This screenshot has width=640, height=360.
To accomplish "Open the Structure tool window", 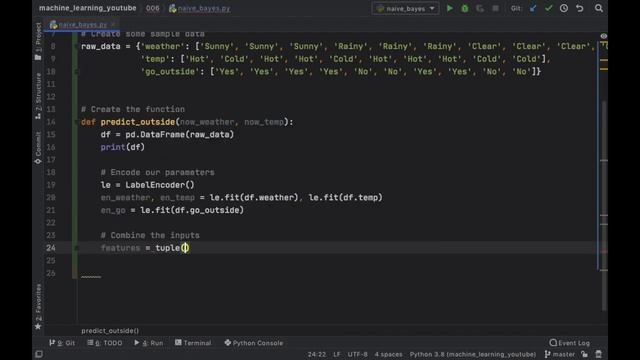I will pyautogui.click(x=38, y=96).
